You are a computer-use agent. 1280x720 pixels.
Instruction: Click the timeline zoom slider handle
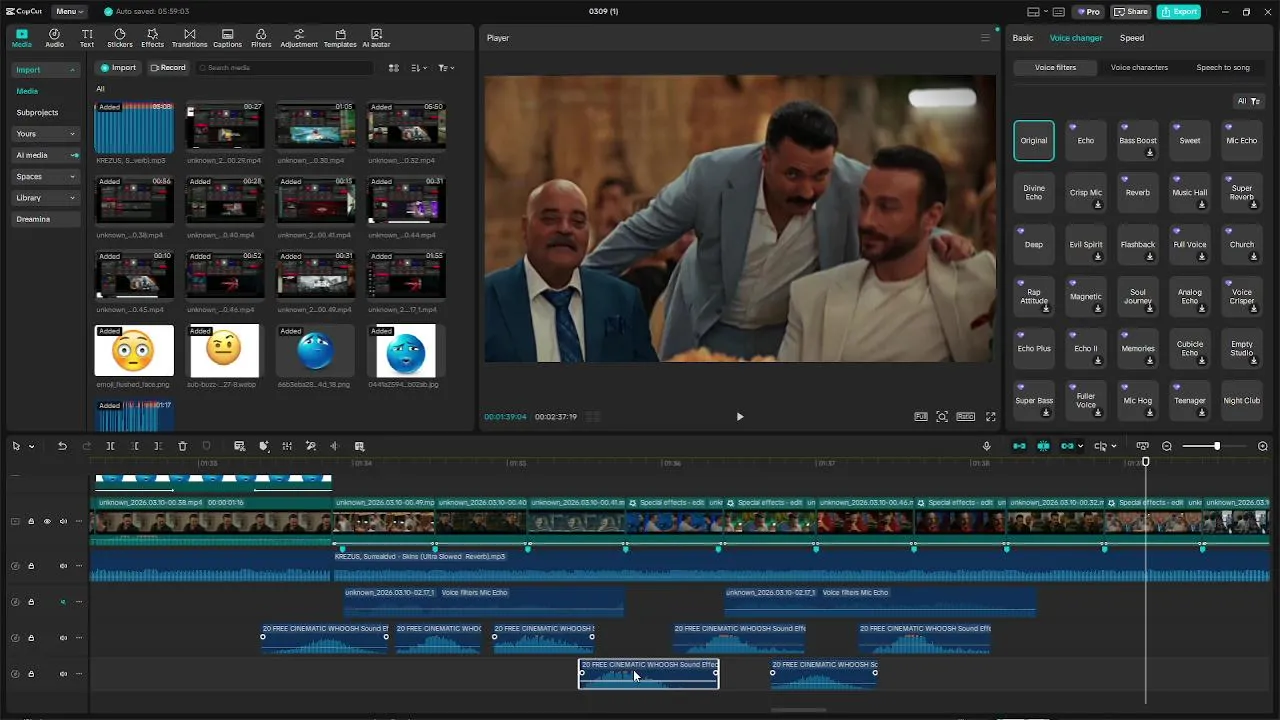coord(1216,446)
